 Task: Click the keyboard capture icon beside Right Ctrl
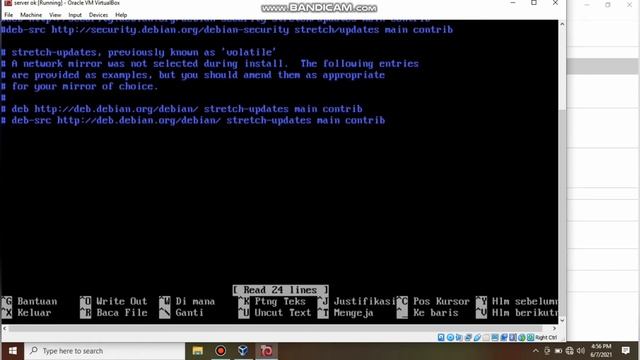click(530, 338)
